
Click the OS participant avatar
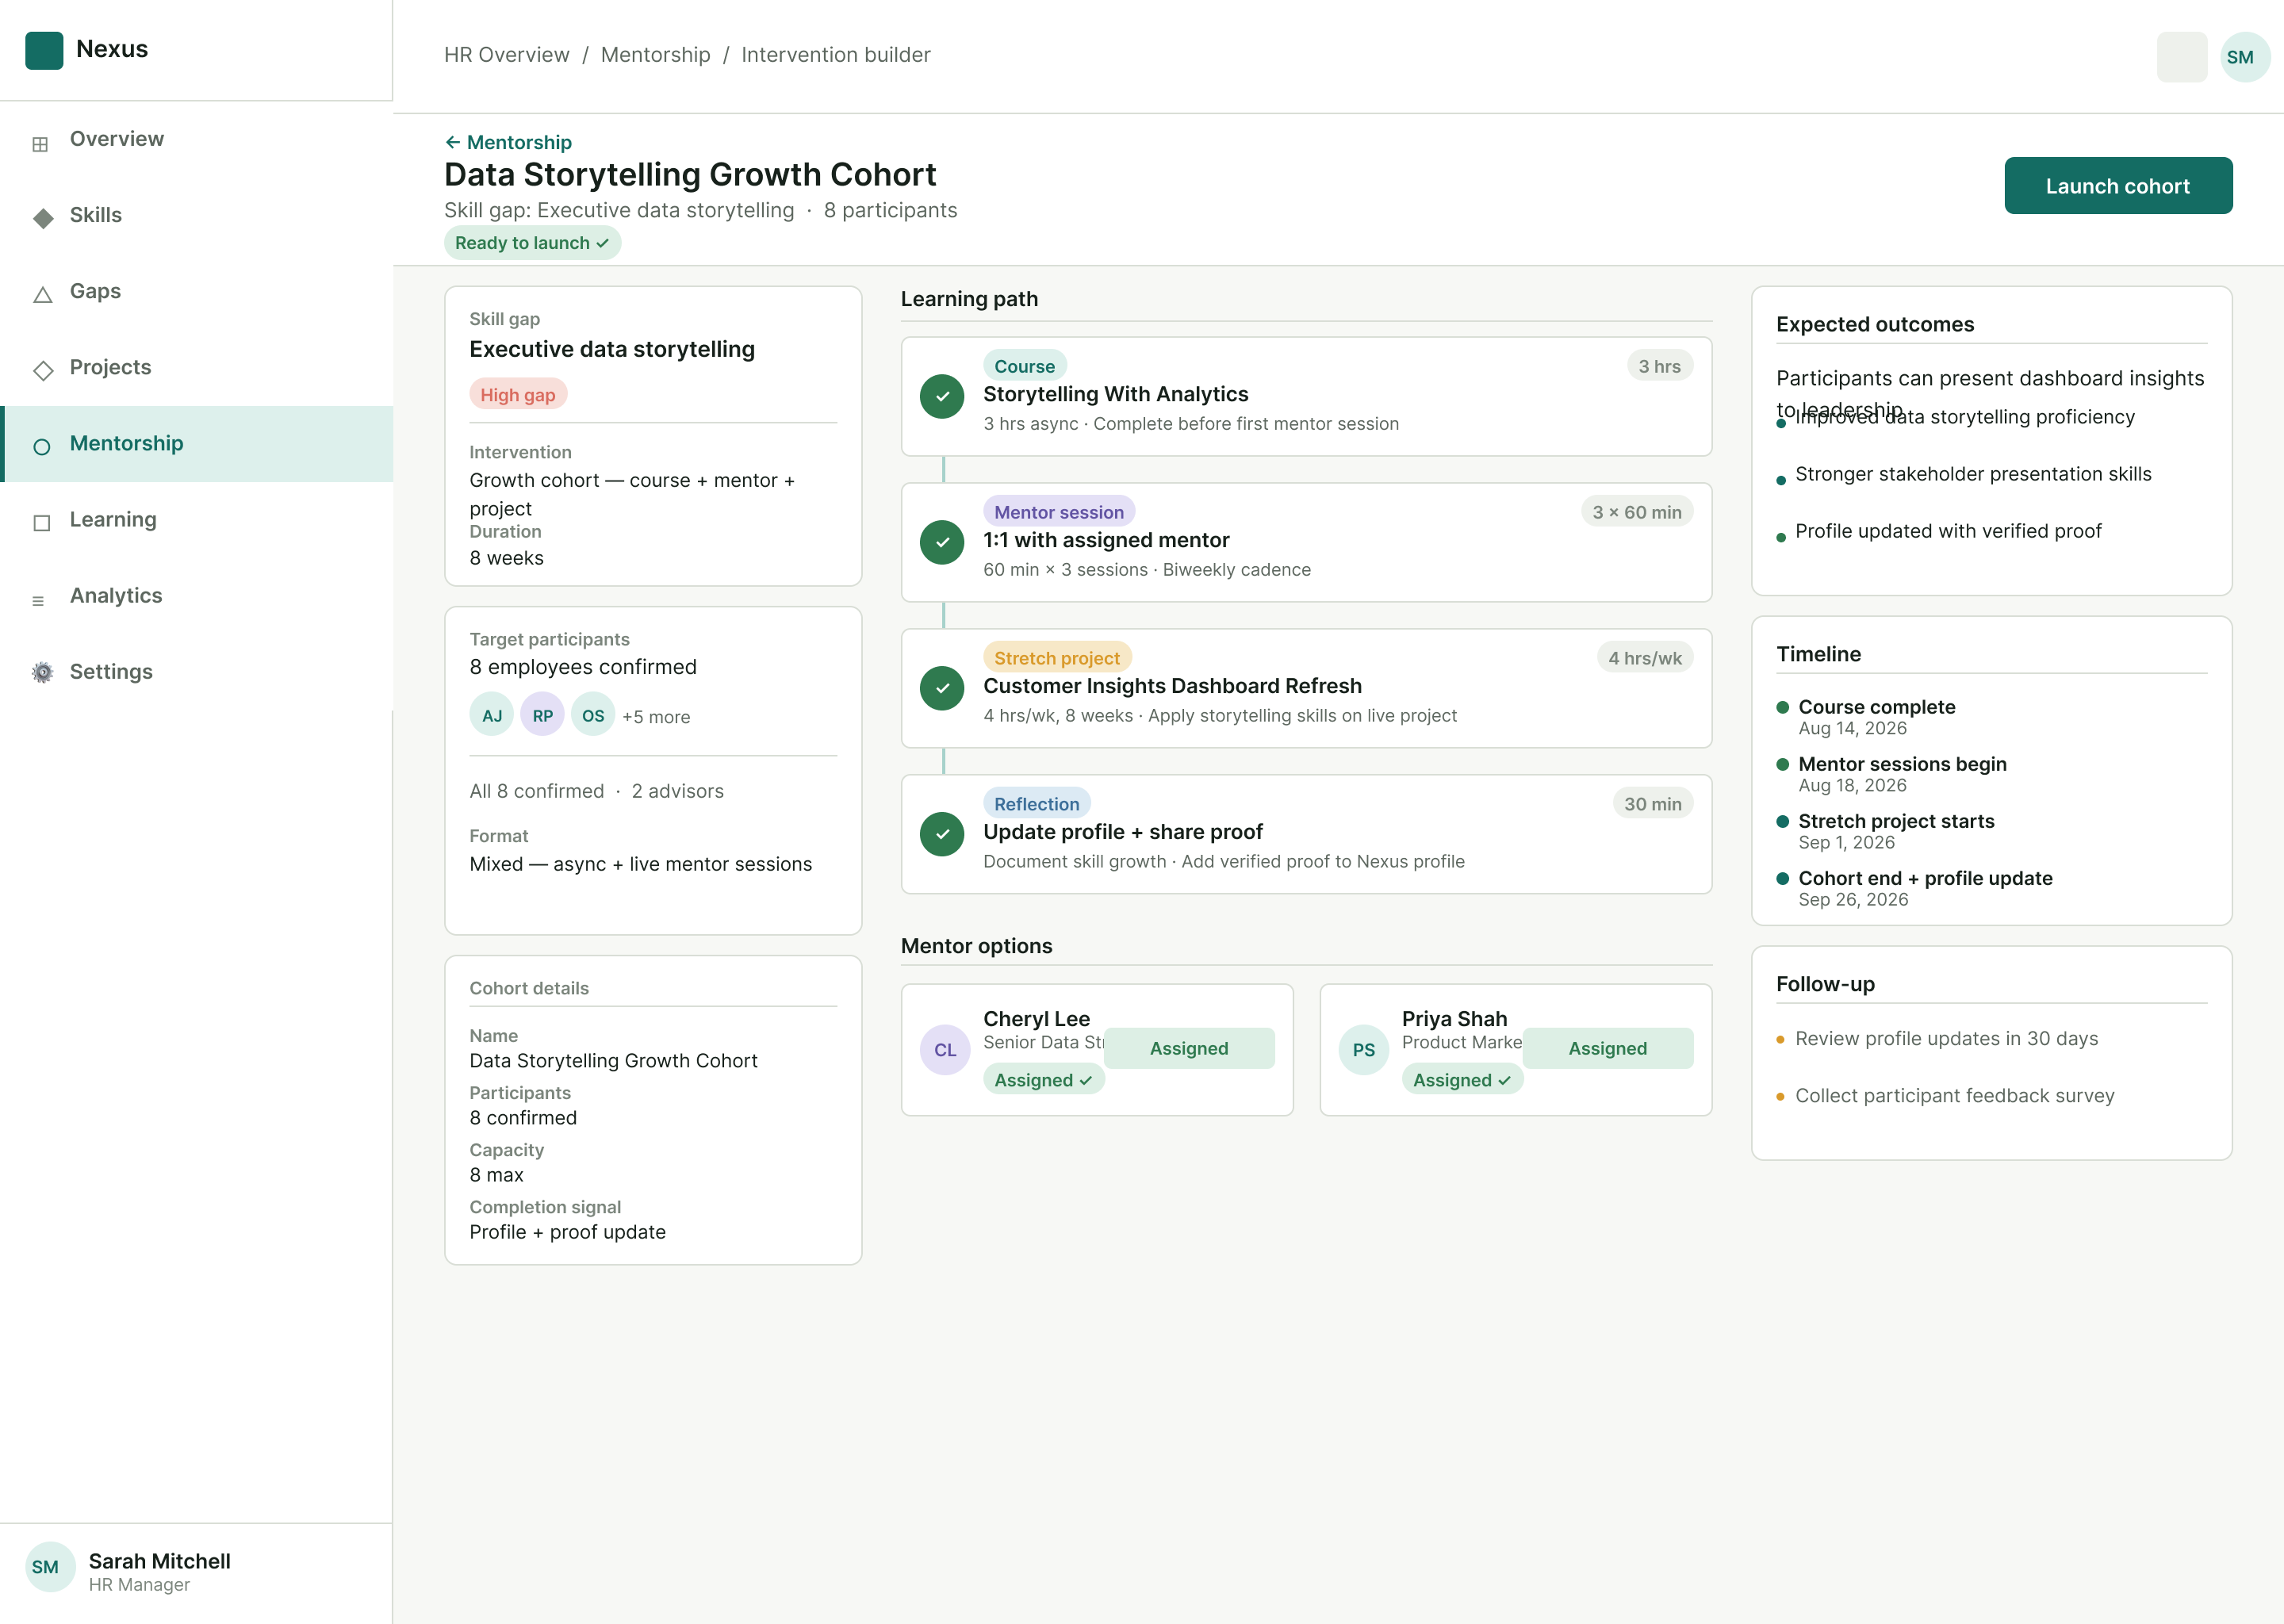(x=593, y=715)
